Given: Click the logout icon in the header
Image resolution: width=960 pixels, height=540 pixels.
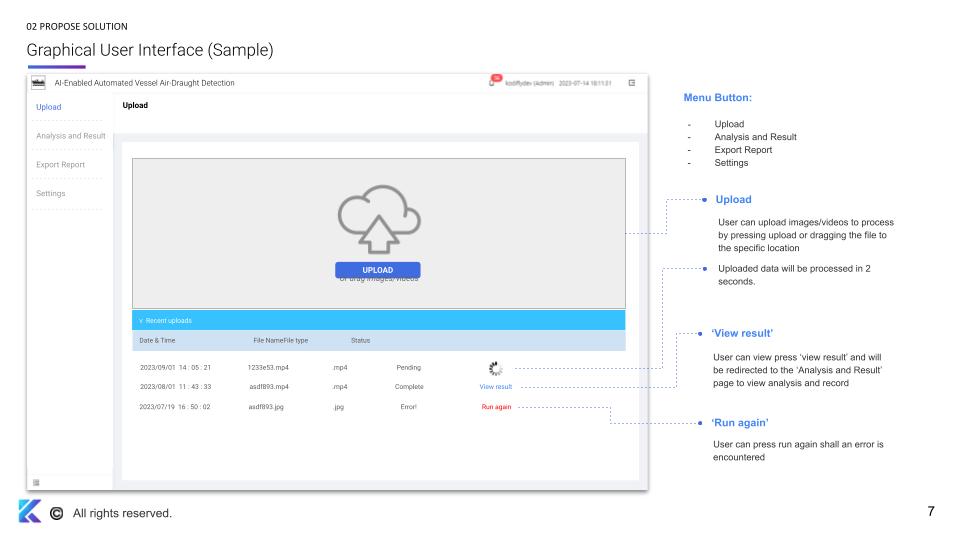Looking at the screenshot, I should [x=631, y=83].
